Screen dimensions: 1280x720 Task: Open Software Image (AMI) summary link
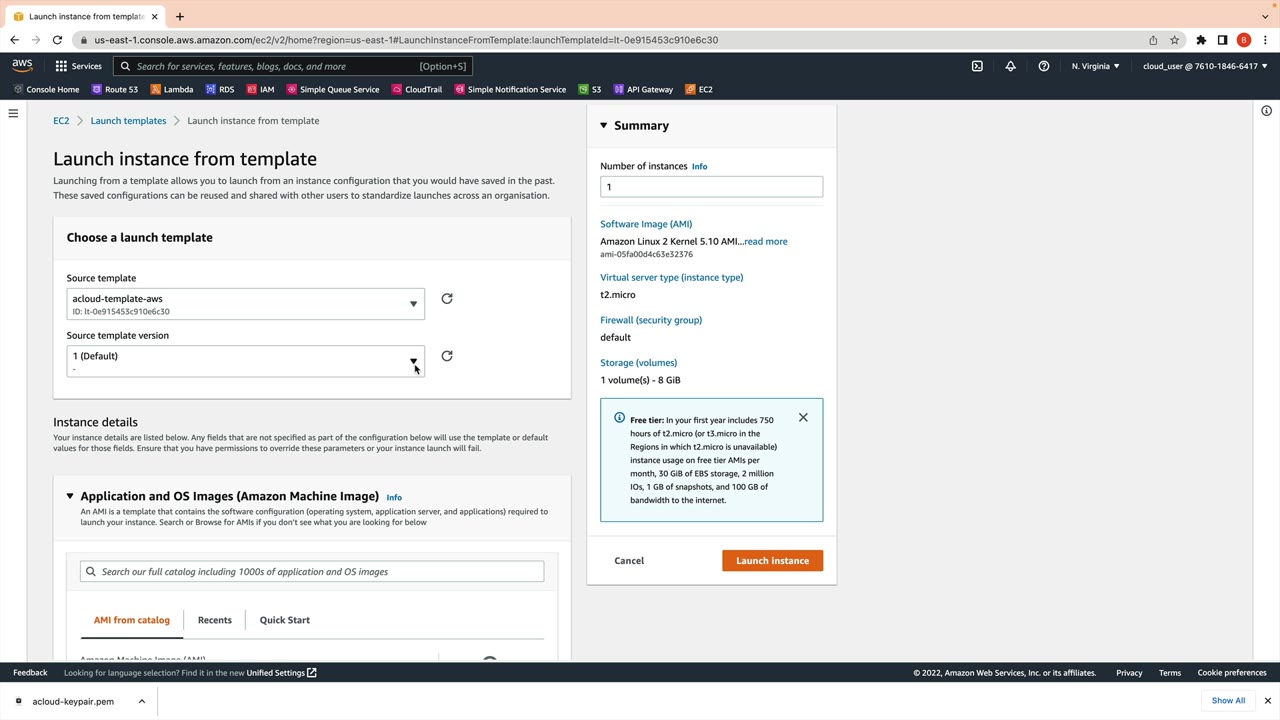[x=646, y=224]
